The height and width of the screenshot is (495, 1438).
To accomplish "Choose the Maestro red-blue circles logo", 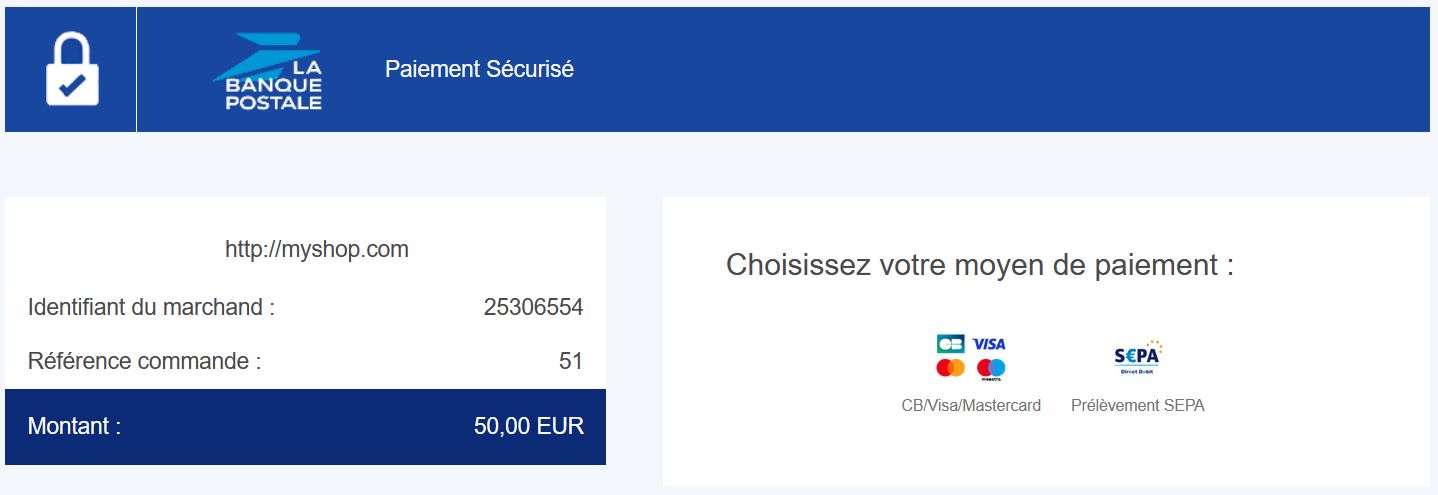I will pyautogui.click(x=990, y=369).
